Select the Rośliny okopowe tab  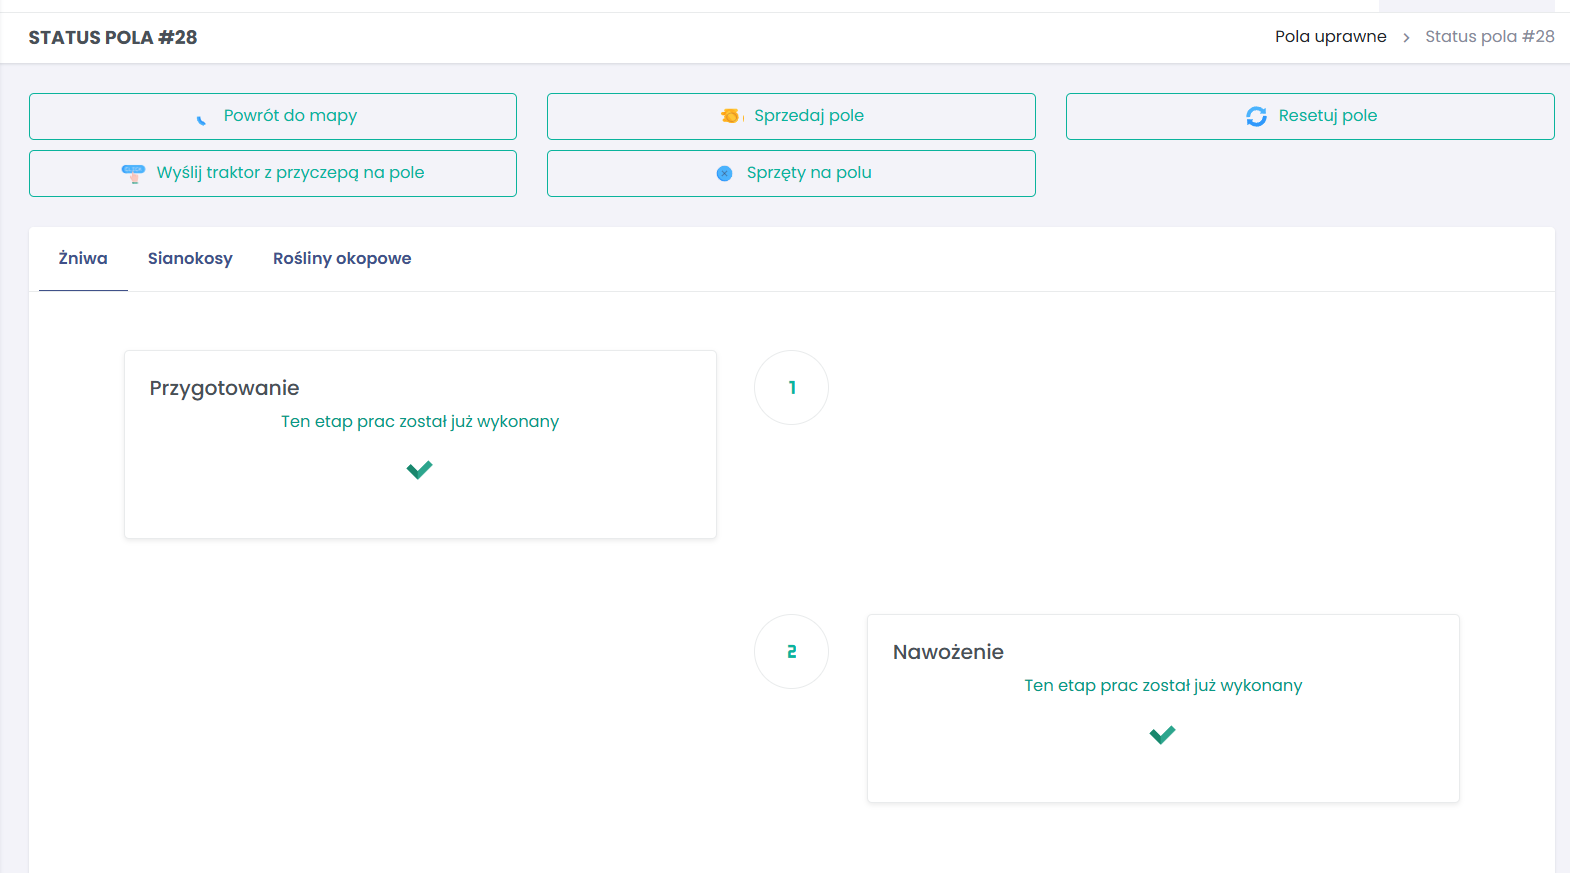tap(342, 259)
